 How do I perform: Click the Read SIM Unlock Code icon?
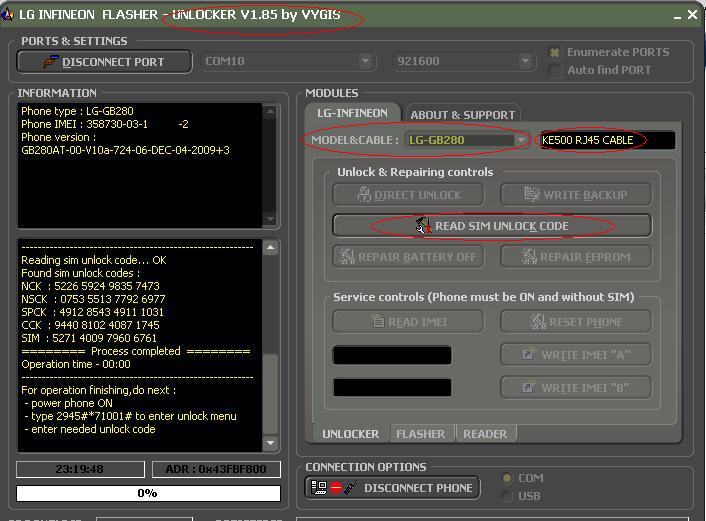click(423, 226)
